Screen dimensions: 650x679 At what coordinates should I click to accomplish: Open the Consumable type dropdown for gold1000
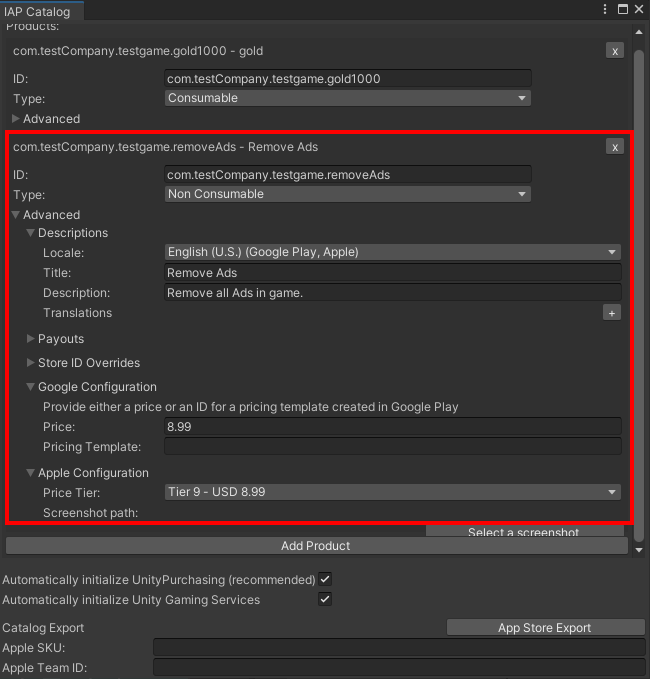tap(348, 98)
